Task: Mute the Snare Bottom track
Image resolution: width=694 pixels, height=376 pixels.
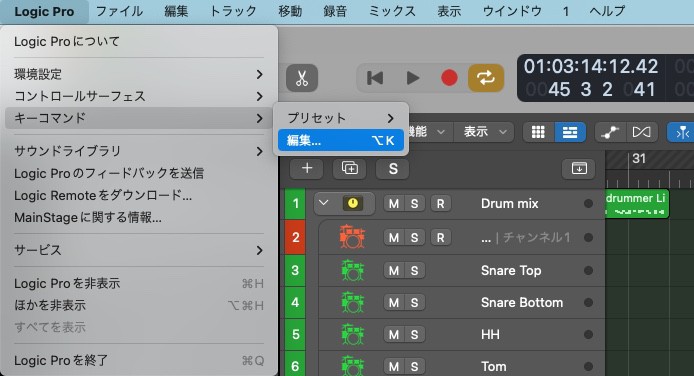Action: [x=393, y=303]
